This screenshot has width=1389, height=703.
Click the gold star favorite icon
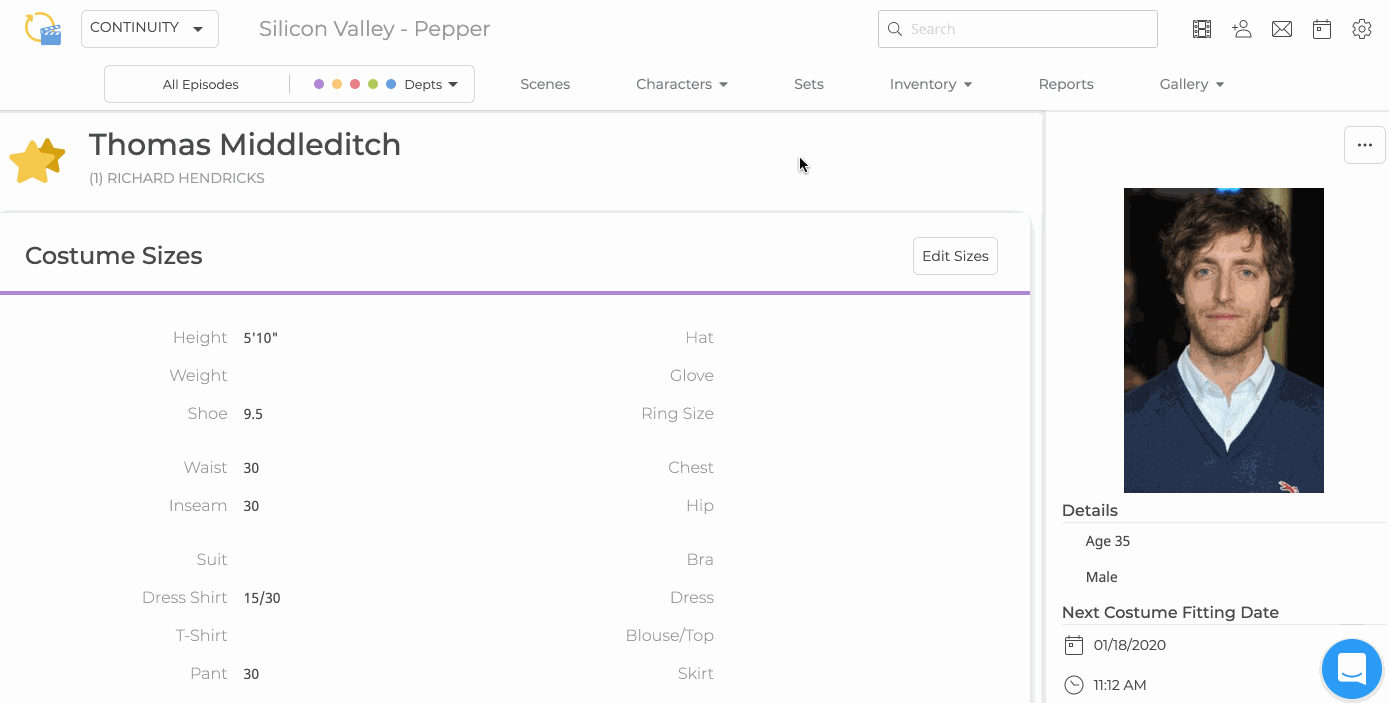pos(37,160)
